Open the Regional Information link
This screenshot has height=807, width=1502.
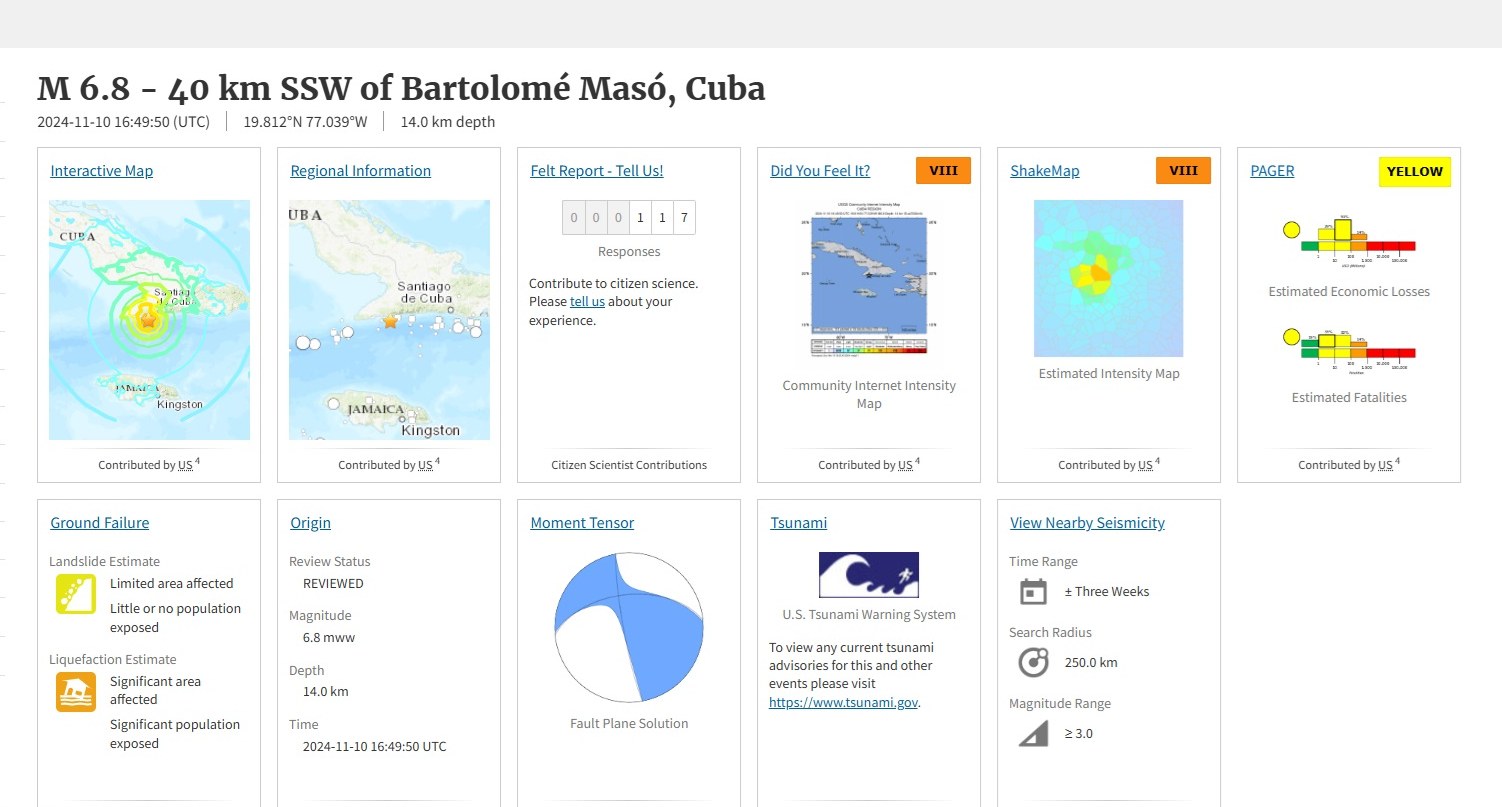[361, 171]
